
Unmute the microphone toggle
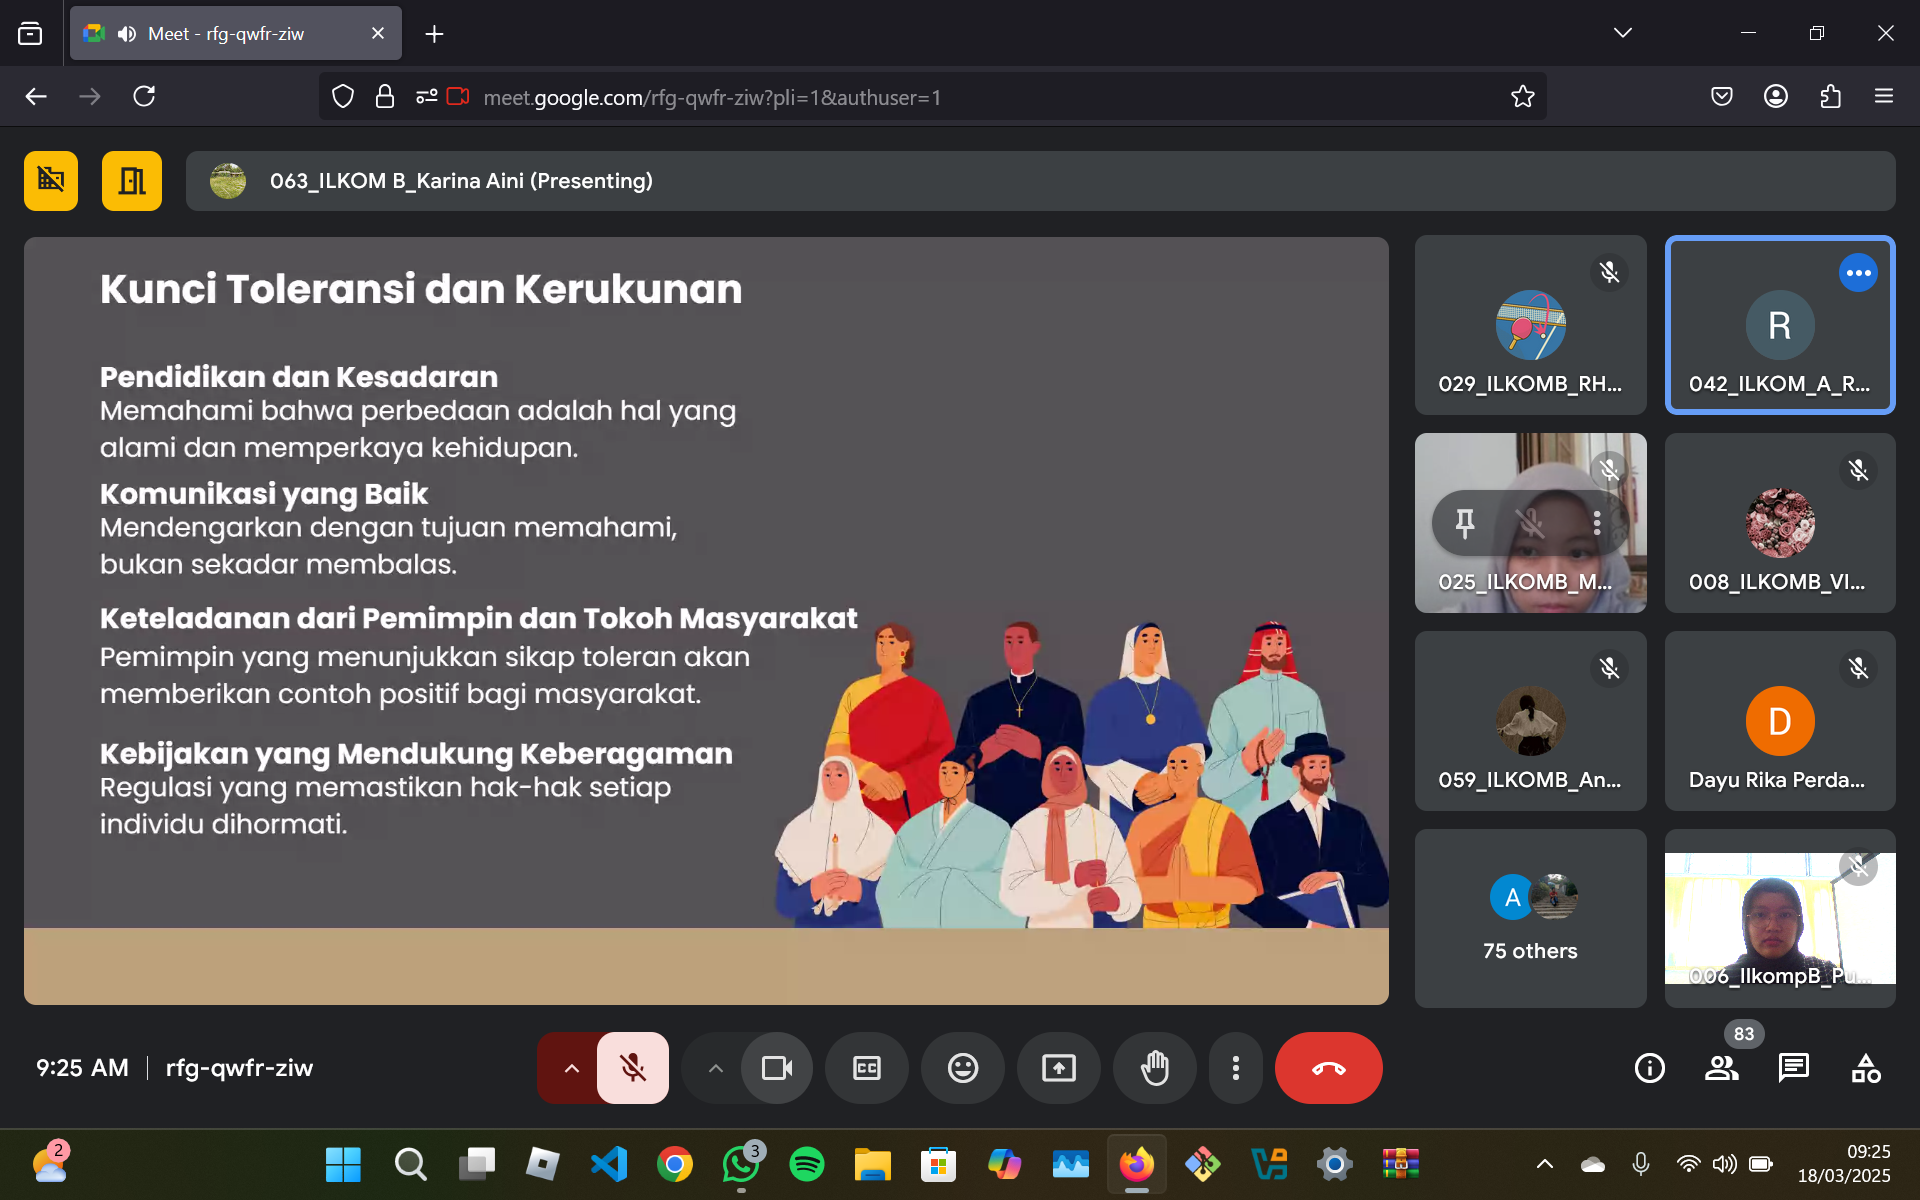click(x=632, y=1068)
